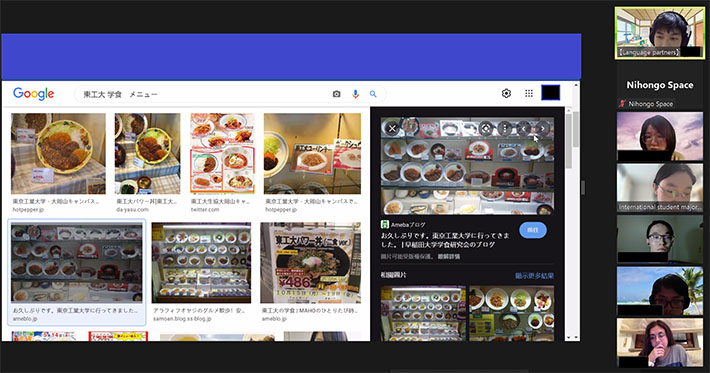Close the image preview panel

point(392,129)
